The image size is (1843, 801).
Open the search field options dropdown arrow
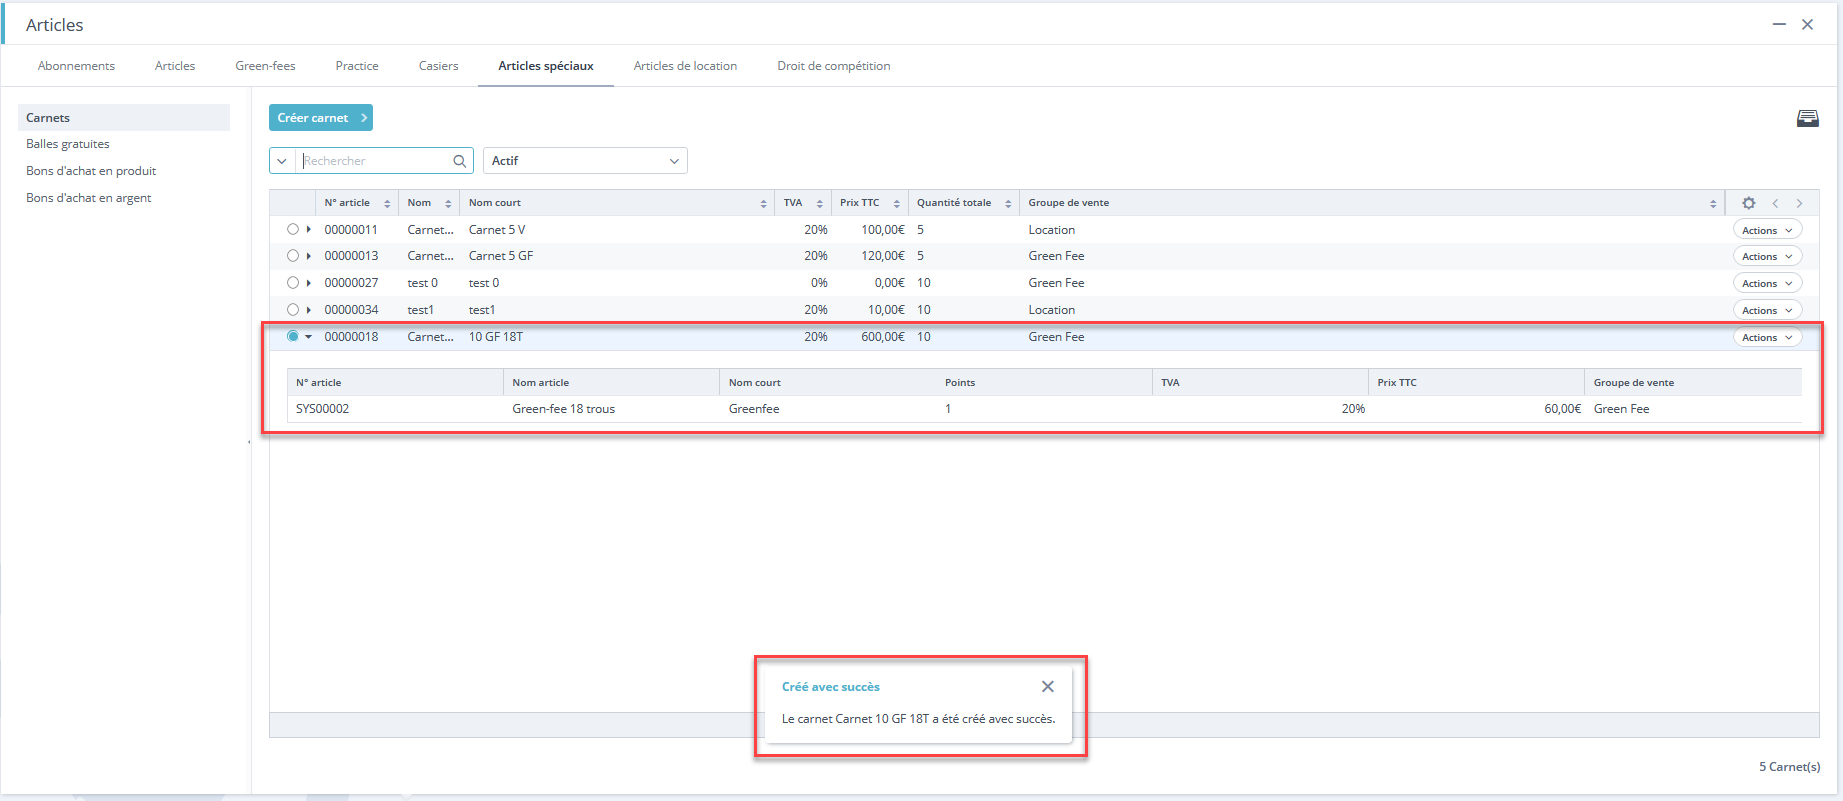coord(282,161)
